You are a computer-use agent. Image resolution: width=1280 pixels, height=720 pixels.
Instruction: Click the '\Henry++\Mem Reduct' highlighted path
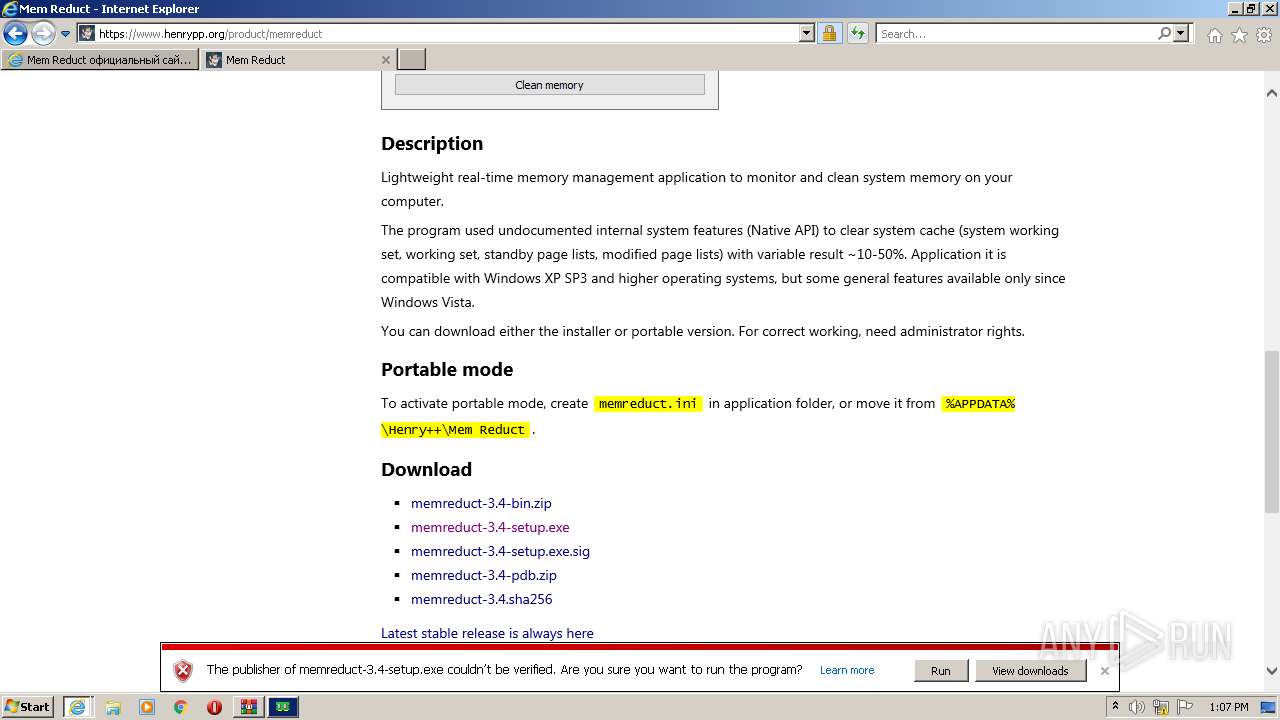455,430
